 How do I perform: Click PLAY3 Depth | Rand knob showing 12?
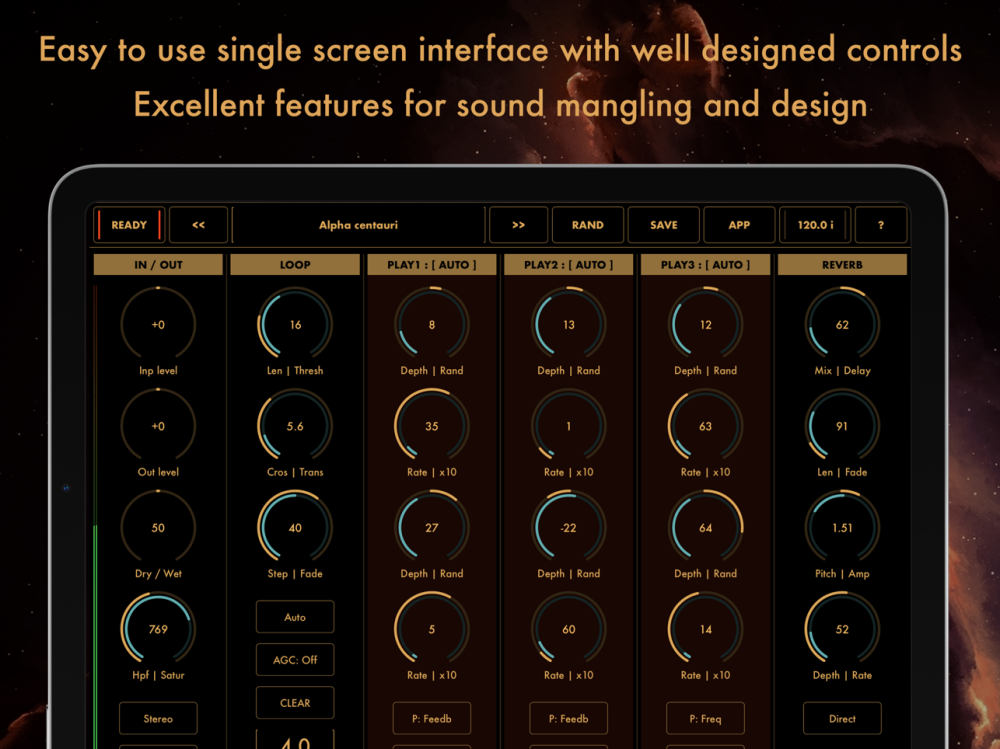coord(705,325)
